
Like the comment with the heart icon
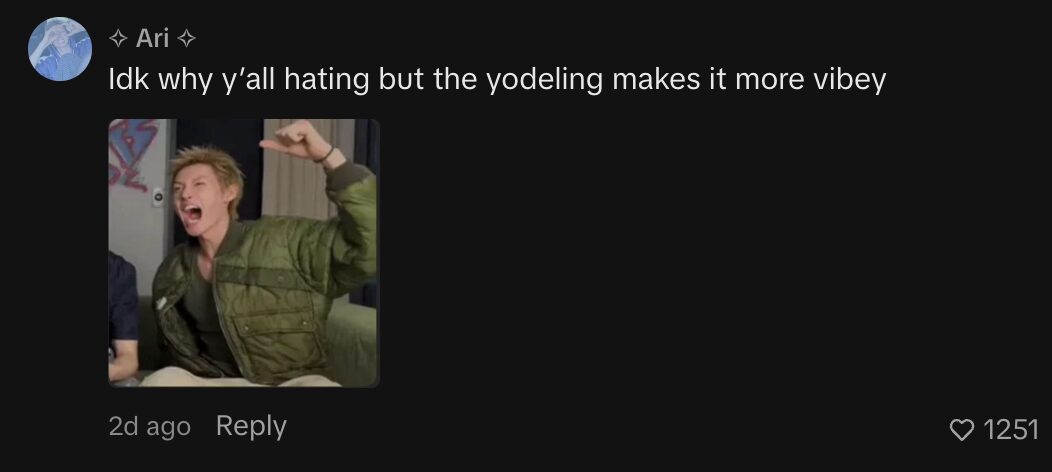pos(961,430)
